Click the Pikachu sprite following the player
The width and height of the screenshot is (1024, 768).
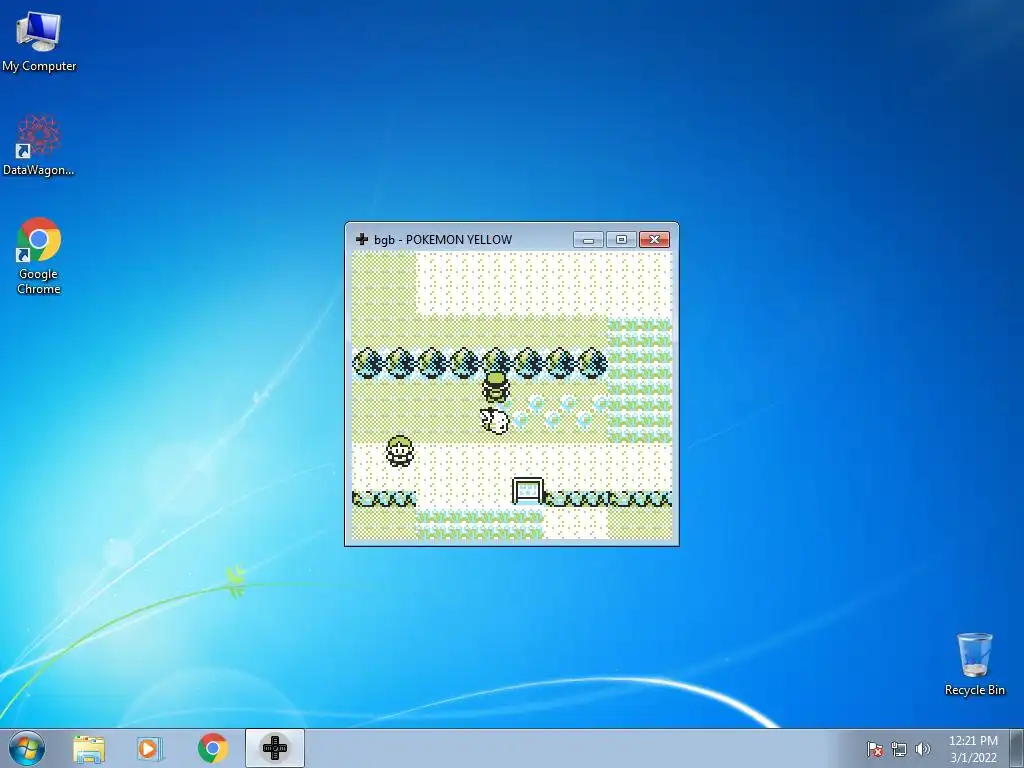495,420
